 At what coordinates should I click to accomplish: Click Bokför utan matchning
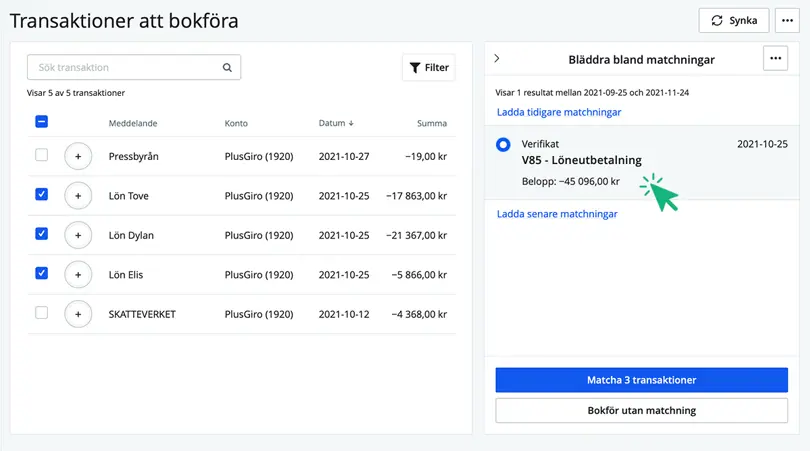(641, 410)
